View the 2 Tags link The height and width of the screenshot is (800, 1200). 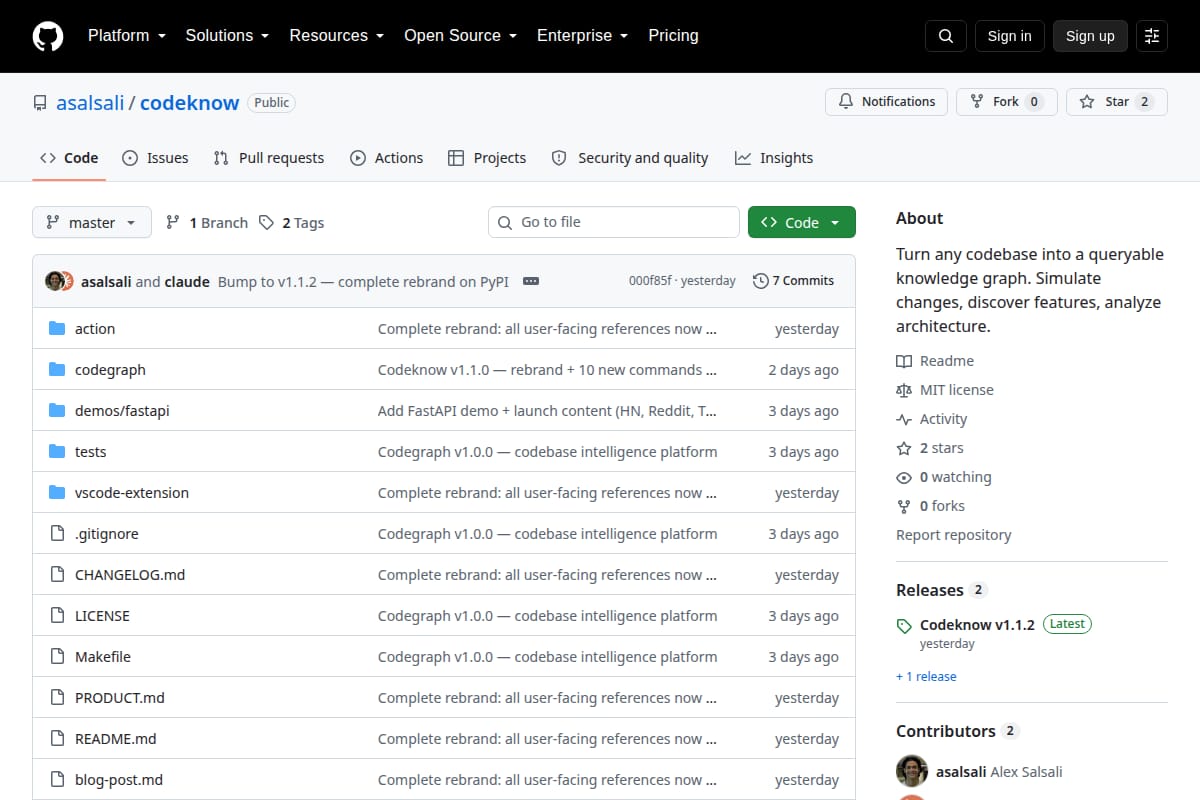click(x=292, y=223)
